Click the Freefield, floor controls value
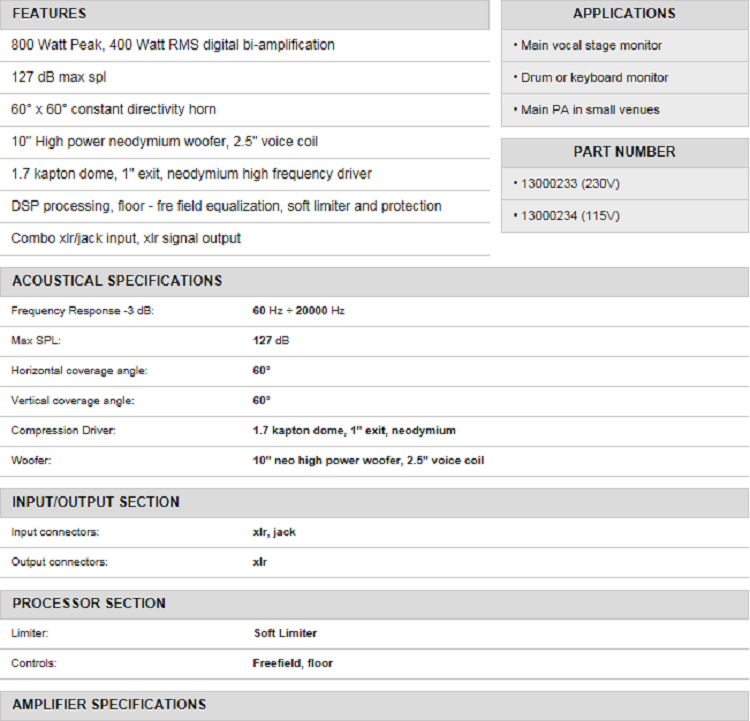 click(292, 663)
